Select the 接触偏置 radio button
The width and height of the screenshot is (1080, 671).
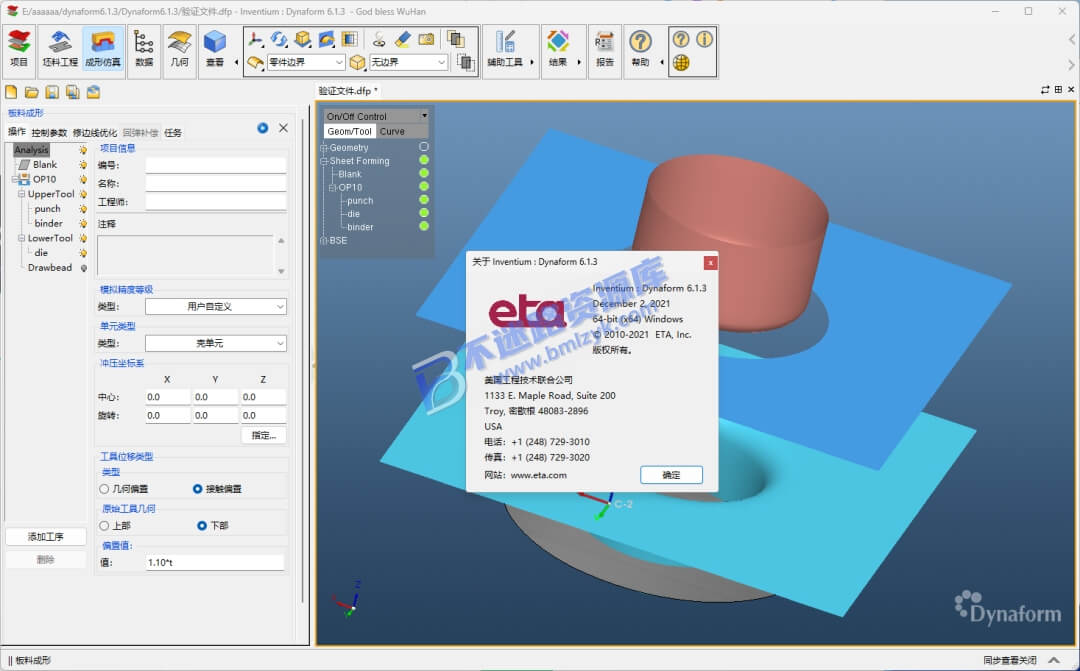coord(198,489)
